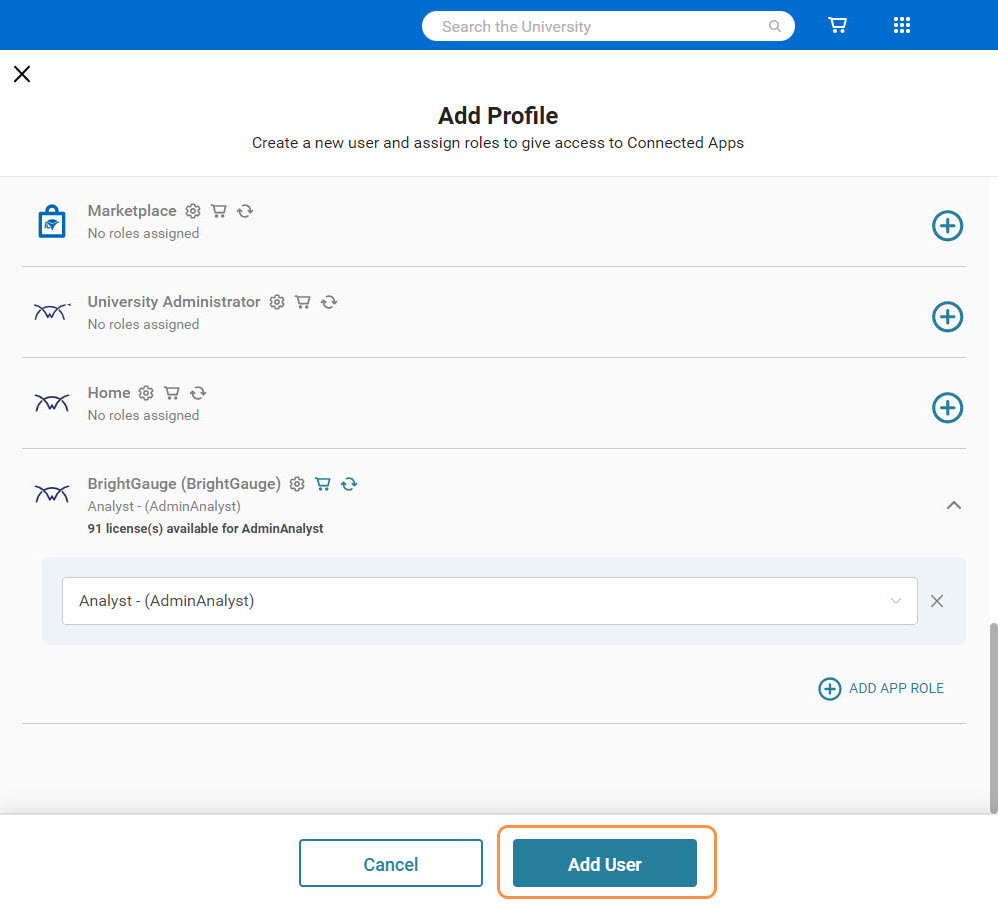Click the gear icon next to Marketplace
Screen dimensions: 998x907
[193, 211]
